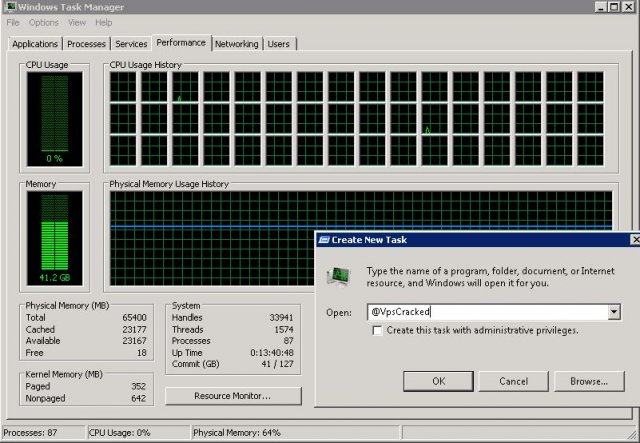Screen dimensions: 640x443
Task: Switch to the Processes tab
Action: click(86, 44)
